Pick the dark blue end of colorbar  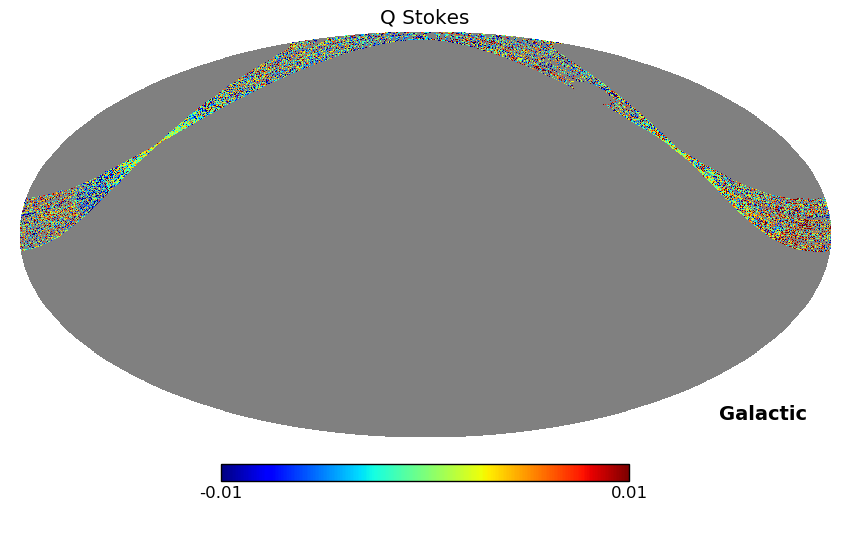click(228, 473)
